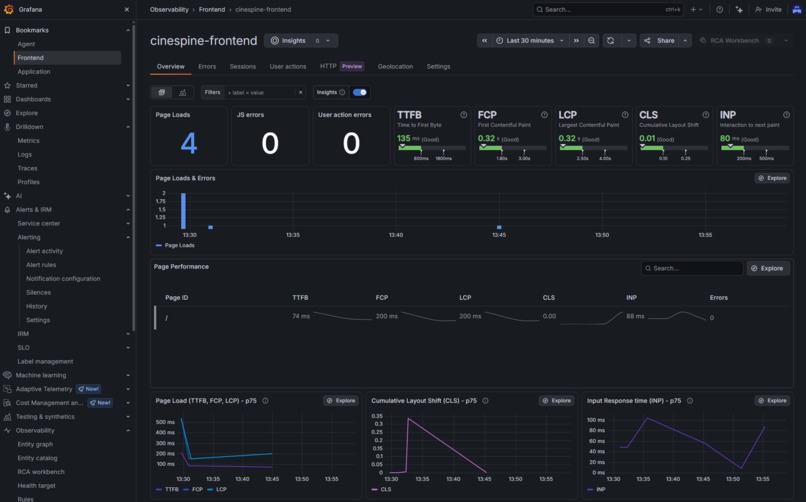Open the CLS help icon
Viewport: 806px width, 502px height.
coord(706,115)
